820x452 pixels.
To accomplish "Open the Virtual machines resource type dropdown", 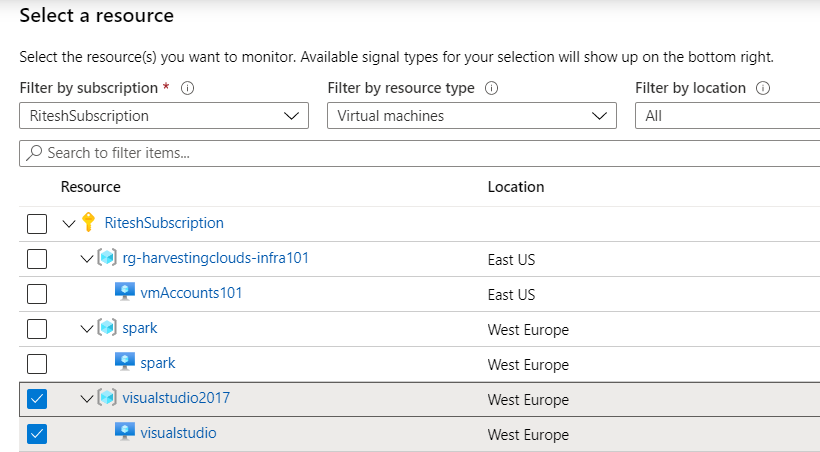I will [471, 116].
